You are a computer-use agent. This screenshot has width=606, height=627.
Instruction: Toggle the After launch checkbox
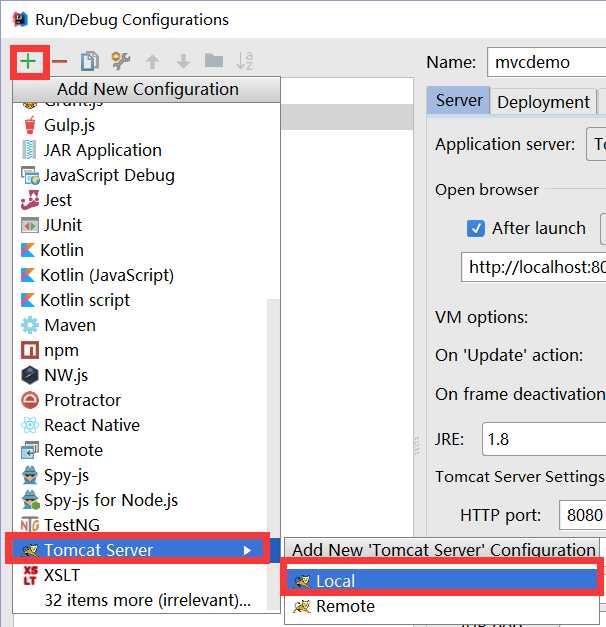click(476, 229)
